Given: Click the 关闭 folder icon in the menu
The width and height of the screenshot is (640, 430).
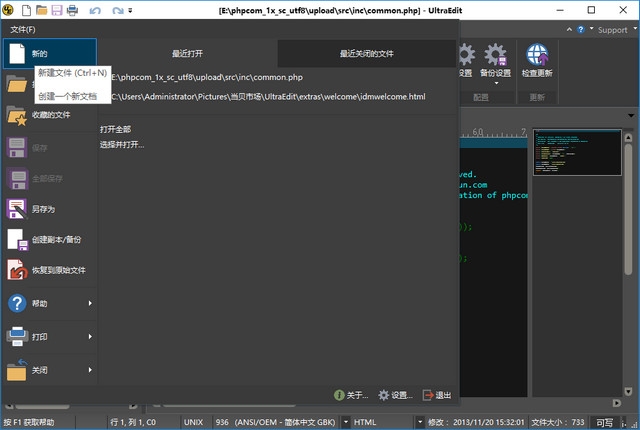Looking at the screenshot, I should [17, 370].
